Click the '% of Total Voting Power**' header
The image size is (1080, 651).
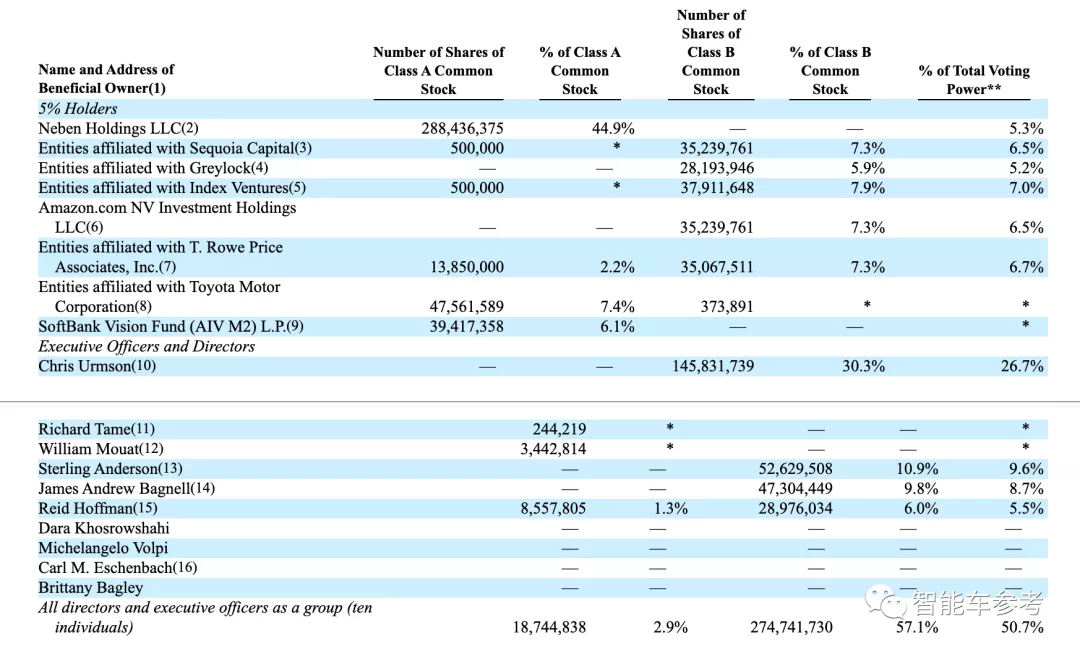pyautogui.click(x=973, y=80)
